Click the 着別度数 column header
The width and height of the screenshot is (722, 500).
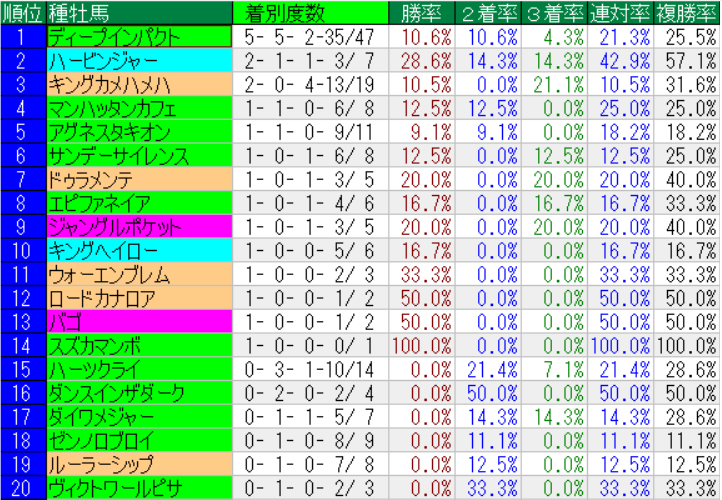285,13
